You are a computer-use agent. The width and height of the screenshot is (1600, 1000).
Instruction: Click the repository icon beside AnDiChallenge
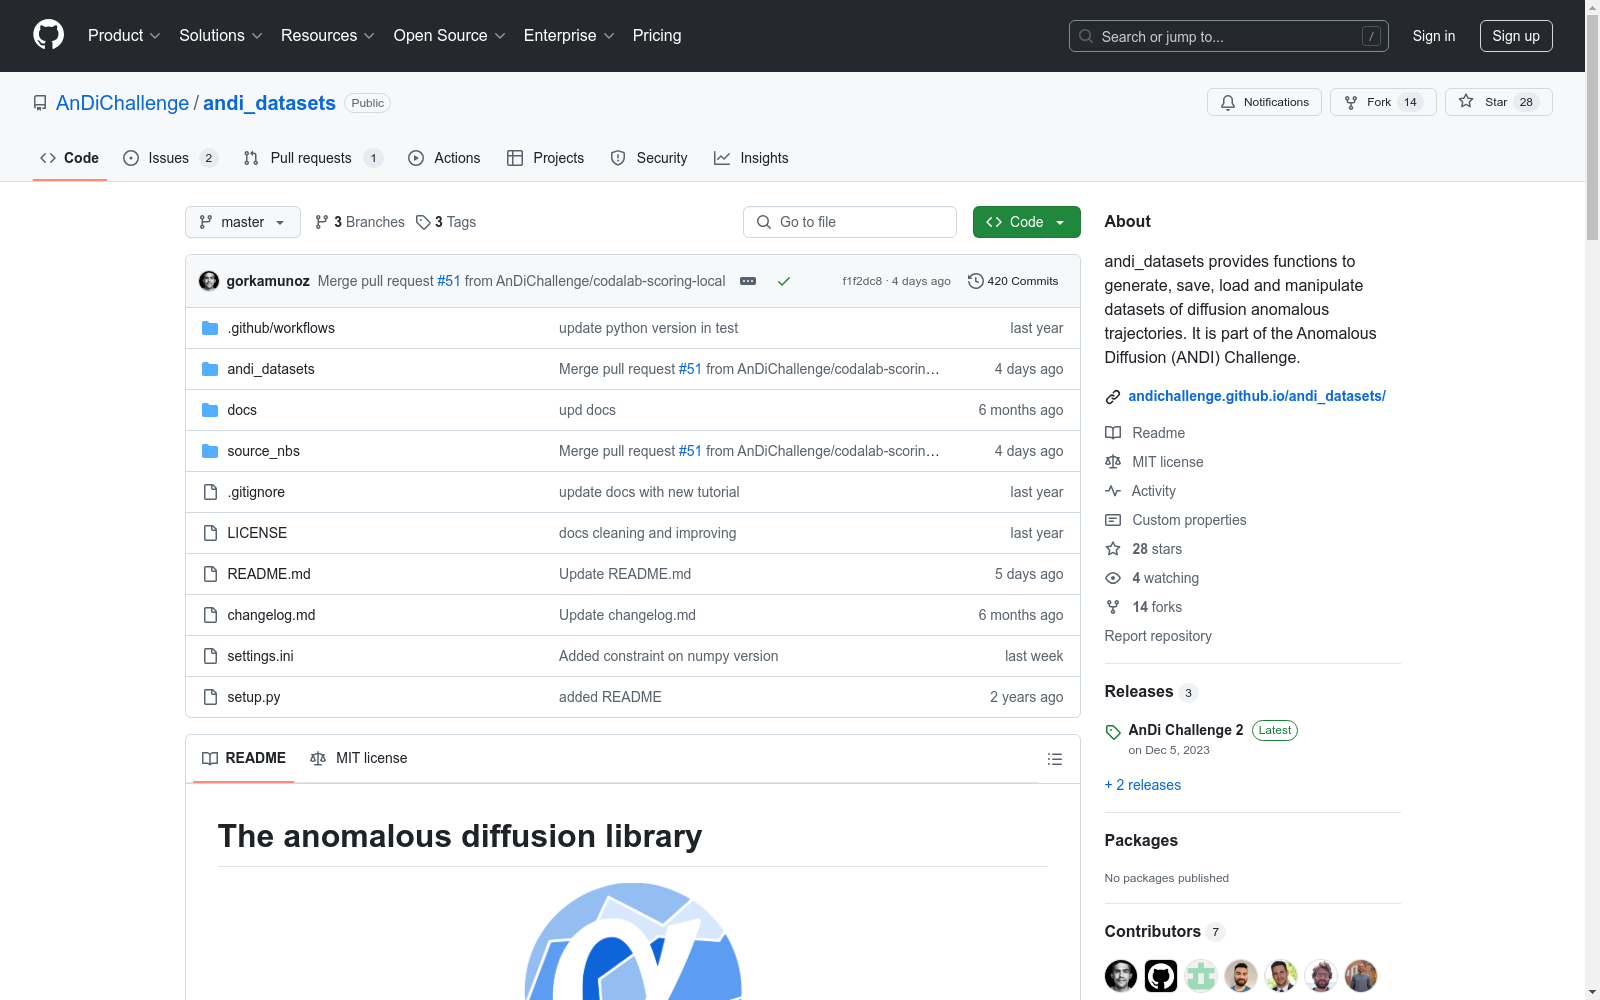(x=40, y=103)
